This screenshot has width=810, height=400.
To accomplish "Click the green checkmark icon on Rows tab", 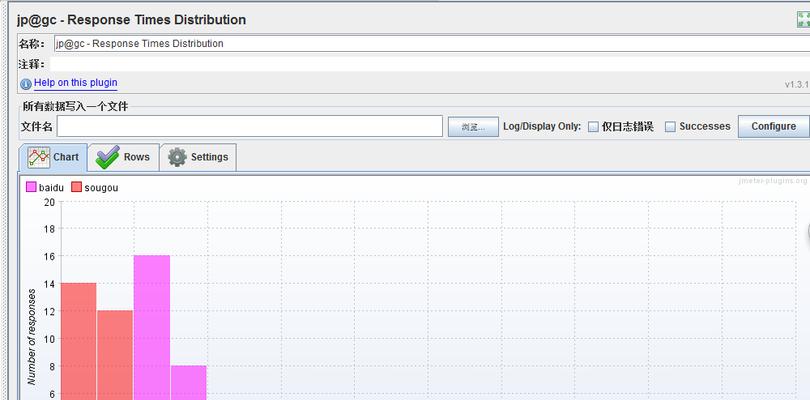I will [x=107, y=157].
